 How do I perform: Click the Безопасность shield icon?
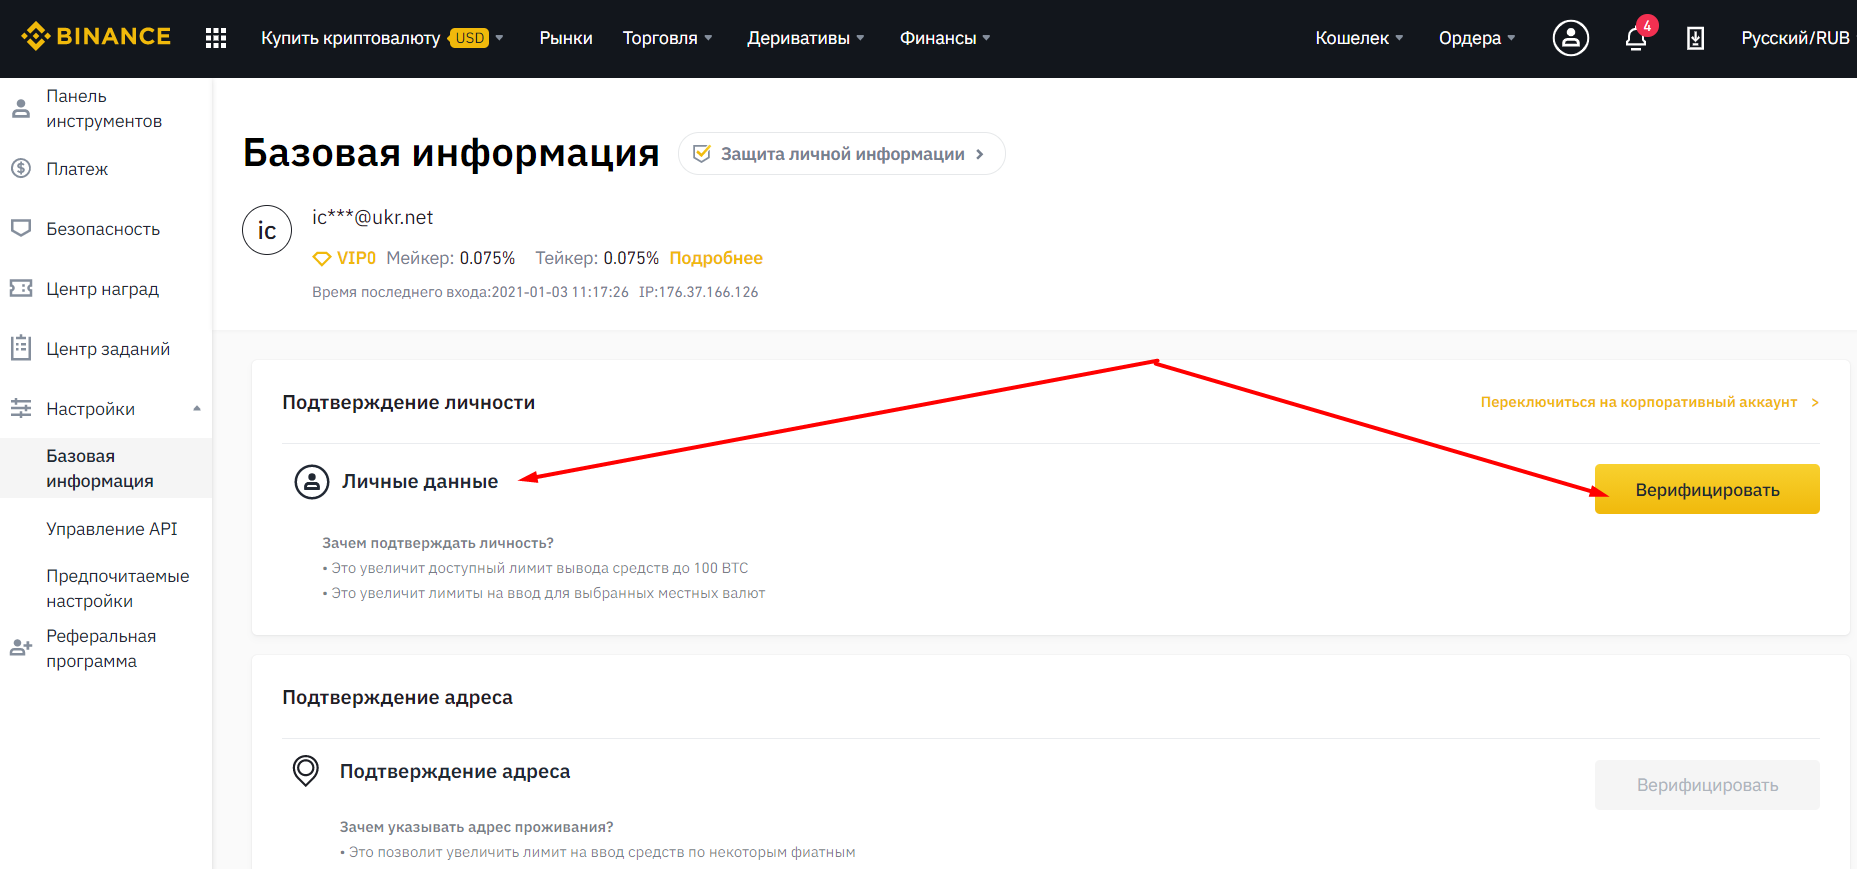[x=21, y=228]
